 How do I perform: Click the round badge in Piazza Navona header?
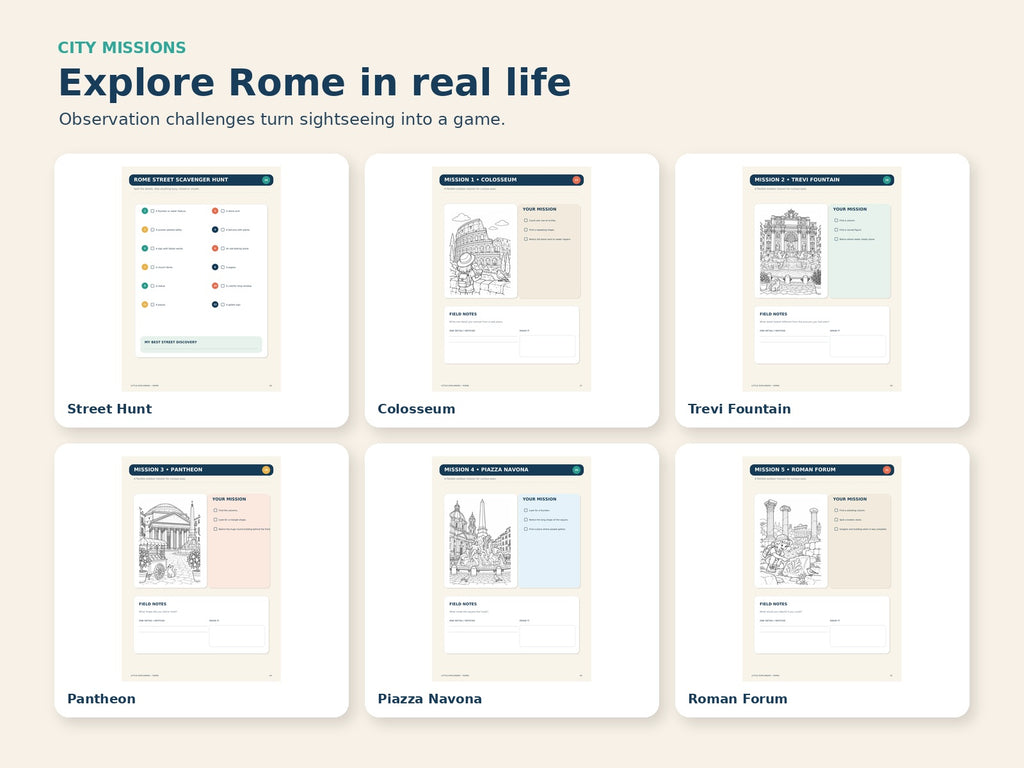pyautogui.click(x=577, y=470)
